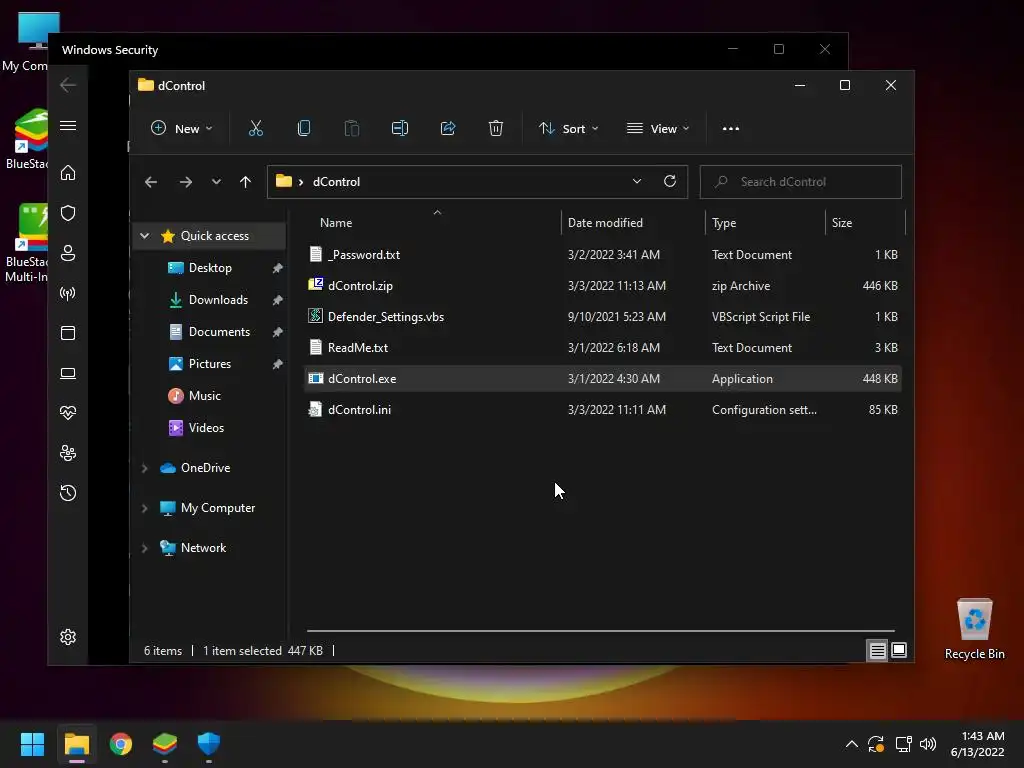Open Family options icon in the Security sidebar

click(x=68, y=453)
